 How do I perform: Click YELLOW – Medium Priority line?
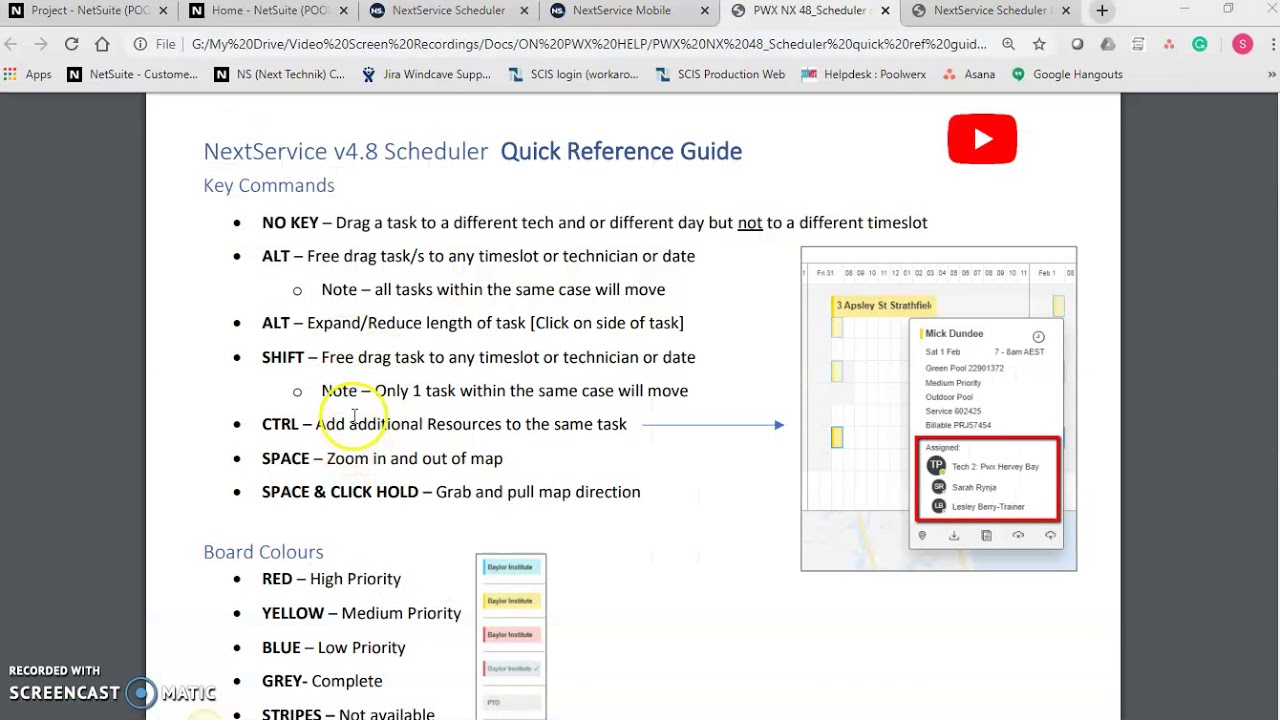tap(361, 613)
